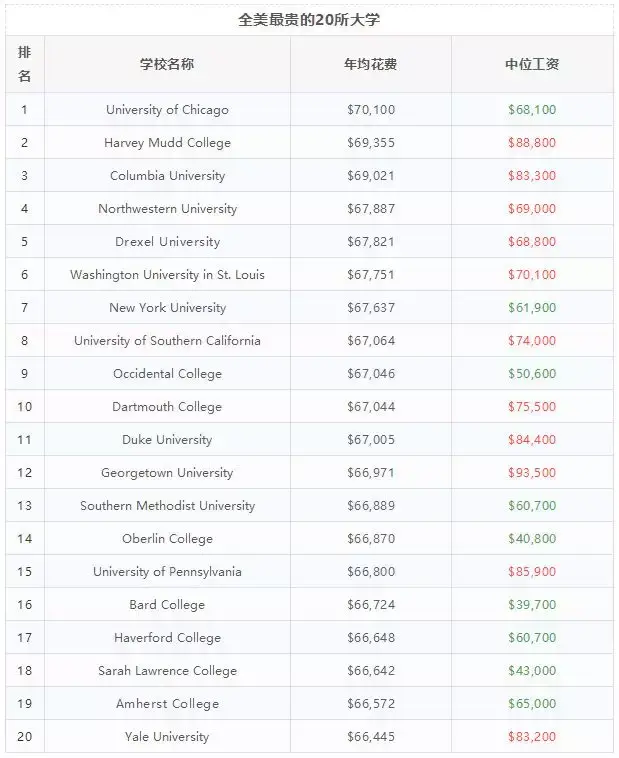Click Washington University in St. Louis
Screen dimensions: 619x758
[x=167, y=275]
